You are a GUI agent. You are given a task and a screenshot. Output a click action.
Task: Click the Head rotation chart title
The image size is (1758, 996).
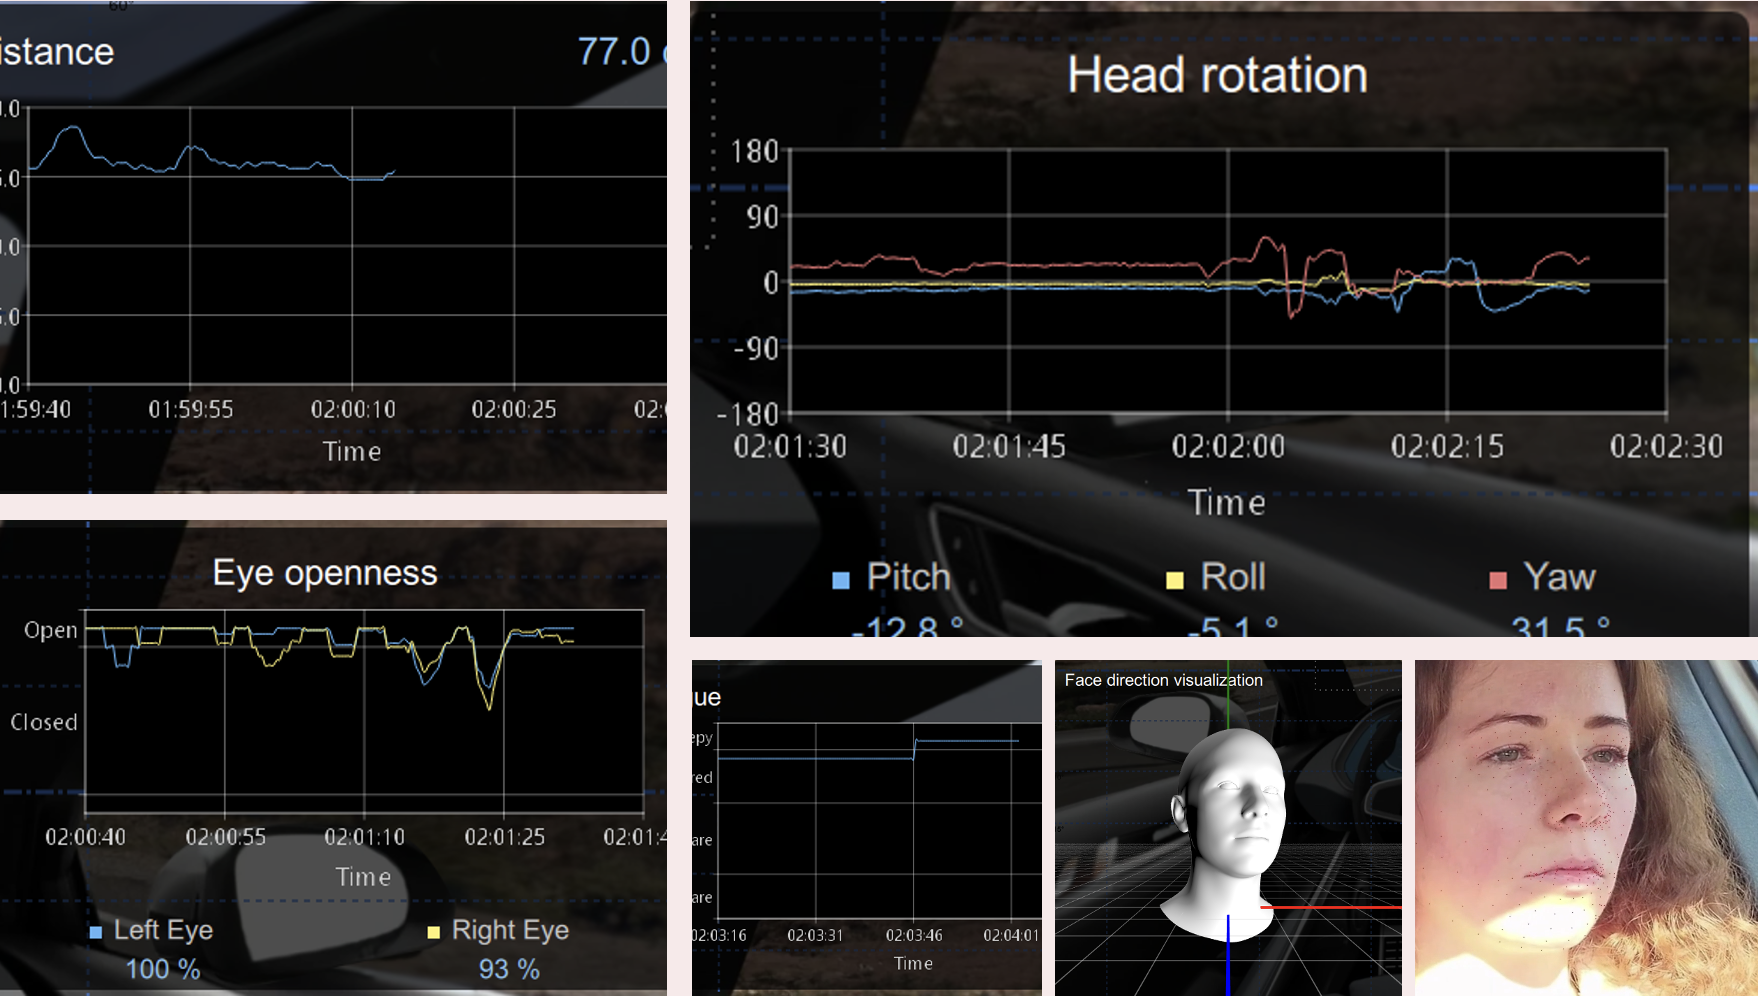click(x=1217, y=75)
